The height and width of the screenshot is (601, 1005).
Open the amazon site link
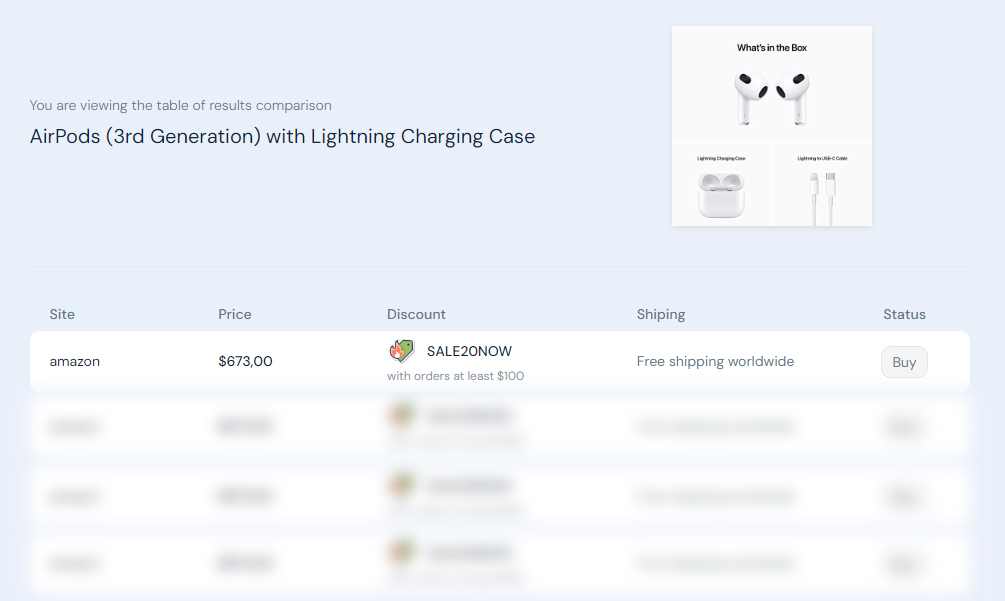pyautogui.click(x=74, y=361)
